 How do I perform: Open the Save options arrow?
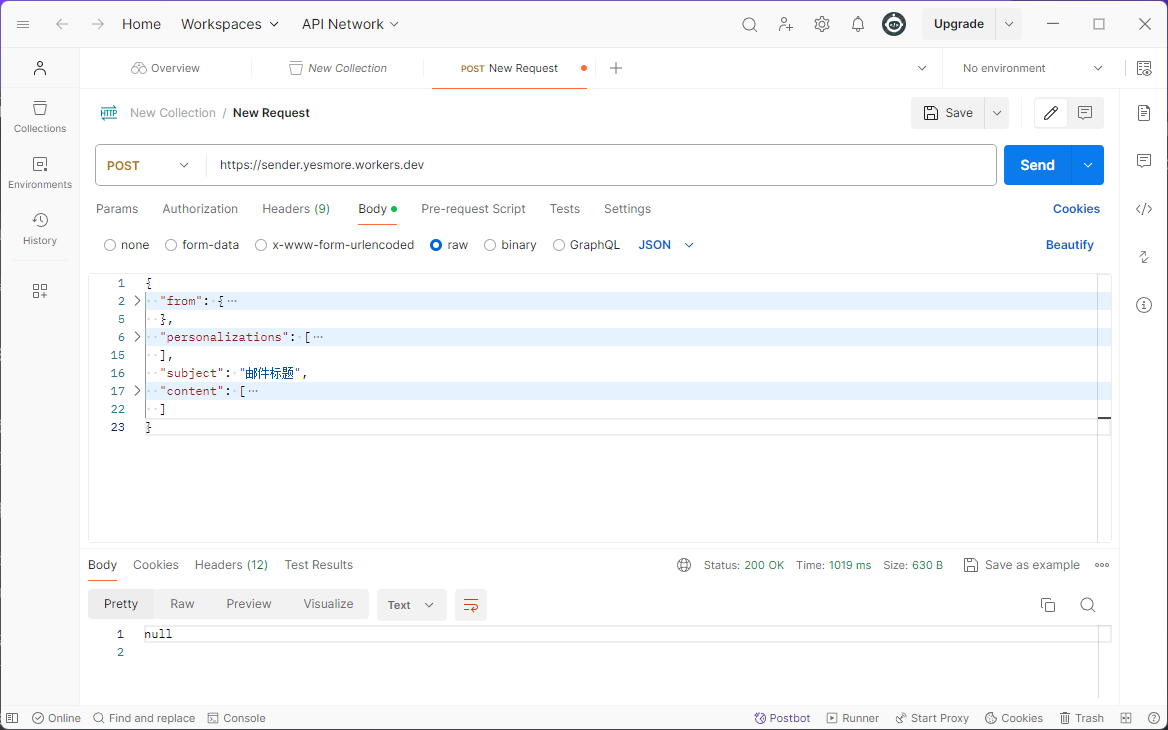click(997, 113)
